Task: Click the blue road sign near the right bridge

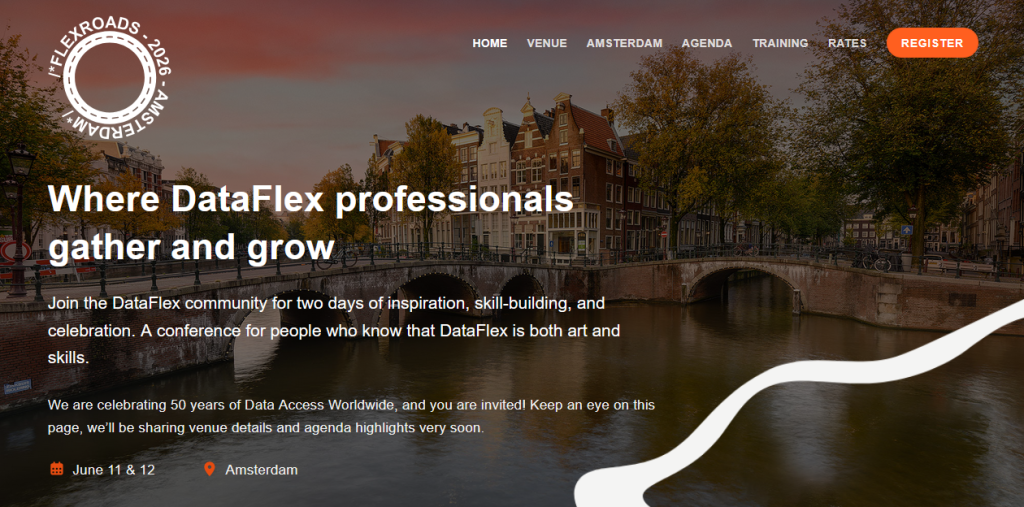Action: click(906, 230)
